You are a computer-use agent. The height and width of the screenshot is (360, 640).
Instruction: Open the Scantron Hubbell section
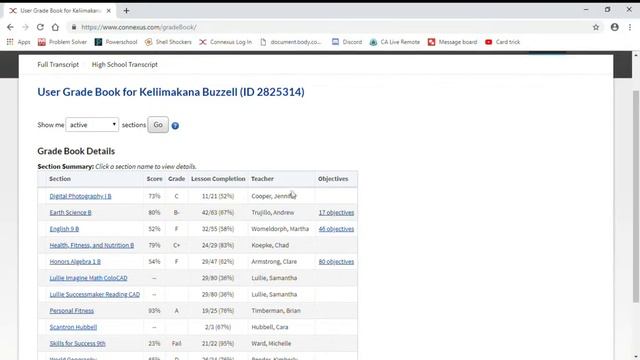pyautogui.click(x=73, y=327)
